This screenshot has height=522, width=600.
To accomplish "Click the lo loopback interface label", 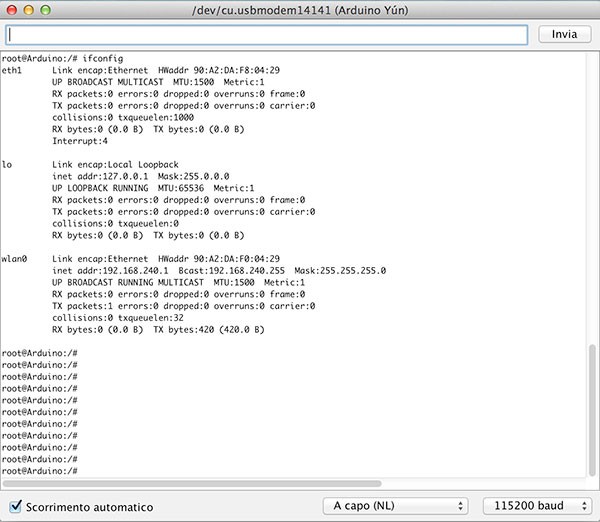I will click(x=7, y=165).
